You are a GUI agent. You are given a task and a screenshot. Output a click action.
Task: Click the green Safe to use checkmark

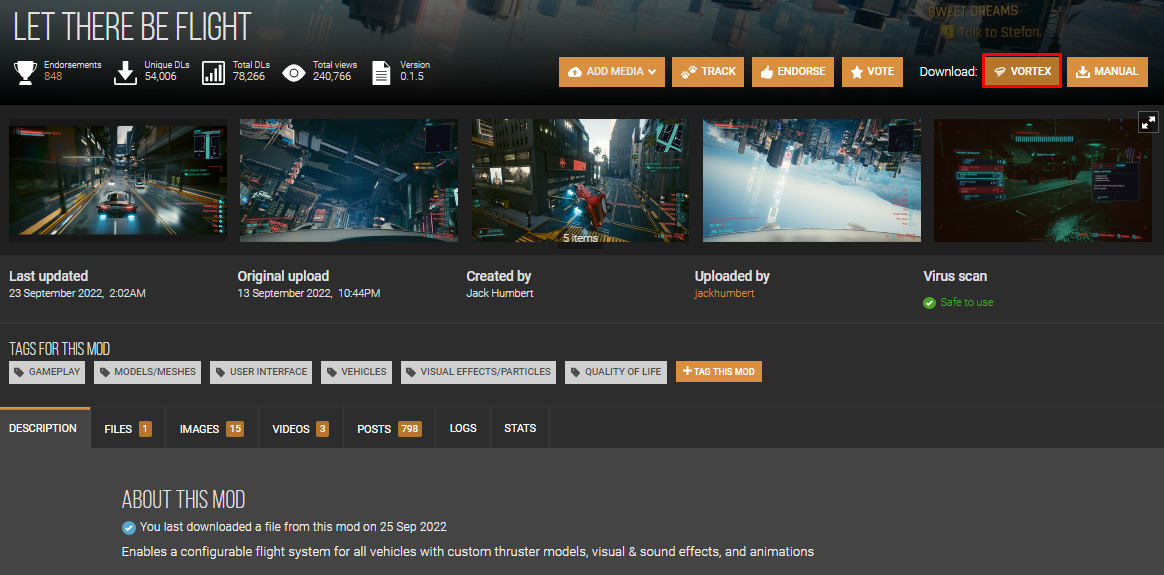(929, 303)
